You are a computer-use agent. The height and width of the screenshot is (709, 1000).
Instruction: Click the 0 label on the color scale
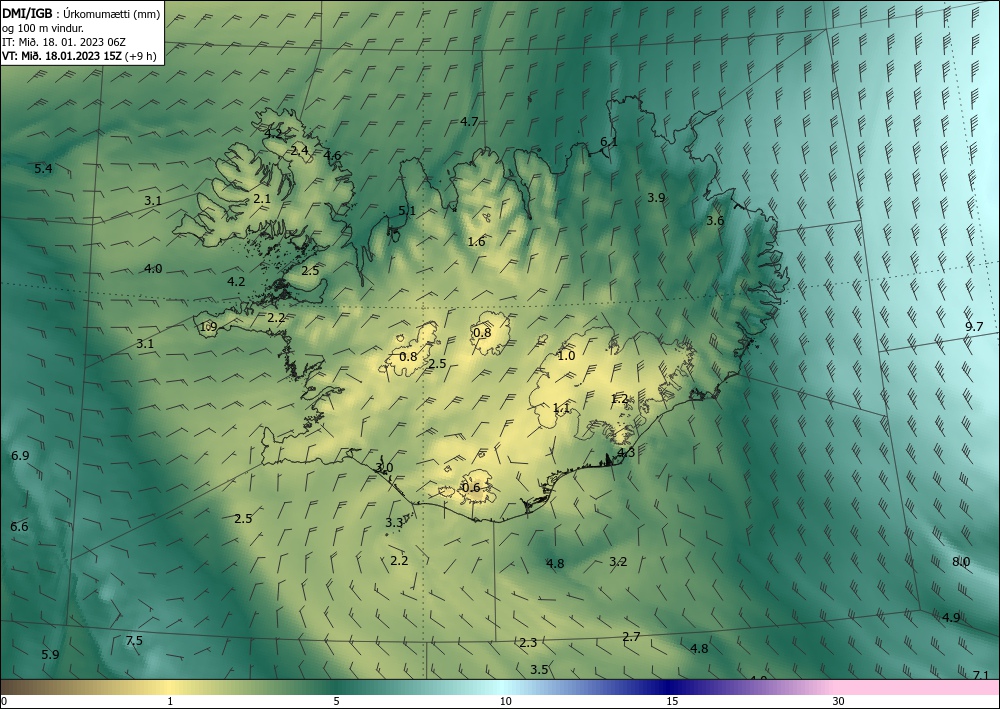tap(4, 702)
